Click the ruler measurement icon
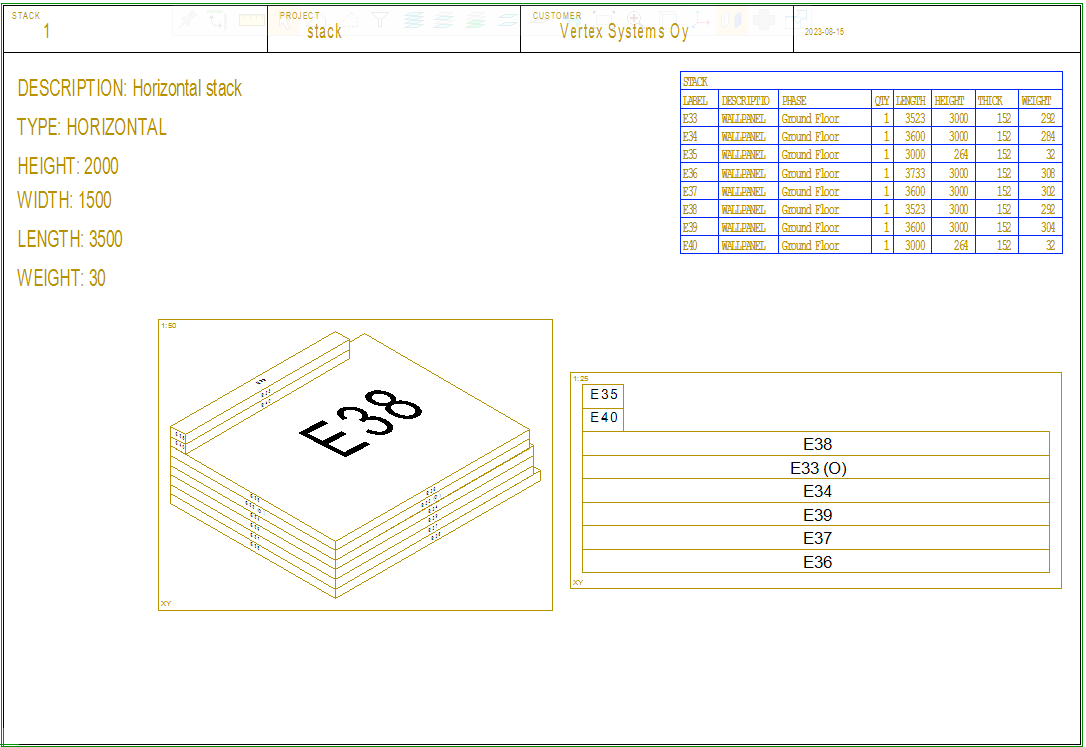The width and height of the screenshot is (1086, 747). (x=253, y=18)
